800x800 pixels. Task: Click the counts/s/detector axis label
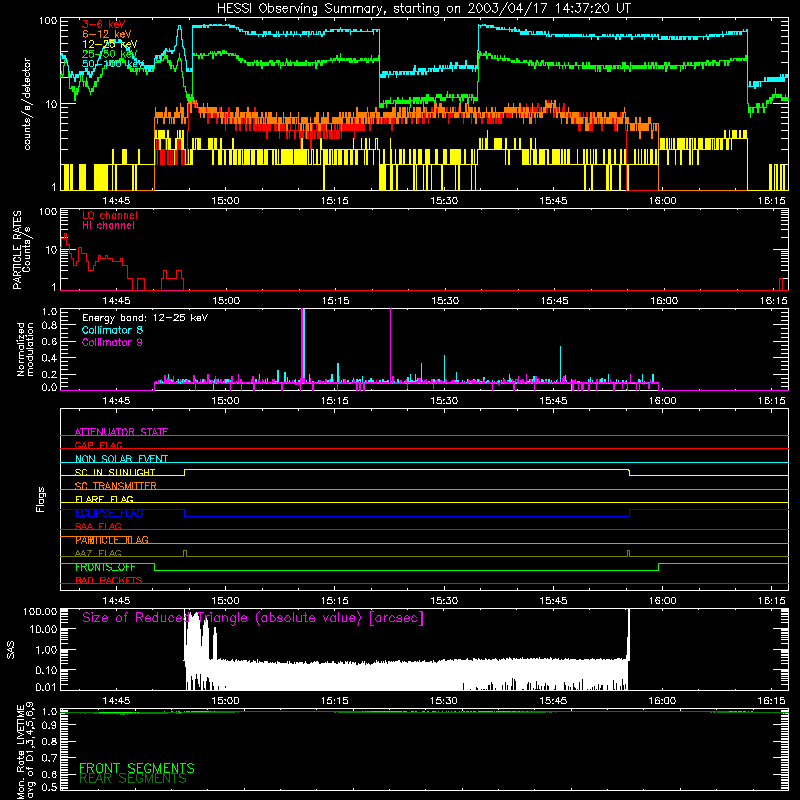27,104
